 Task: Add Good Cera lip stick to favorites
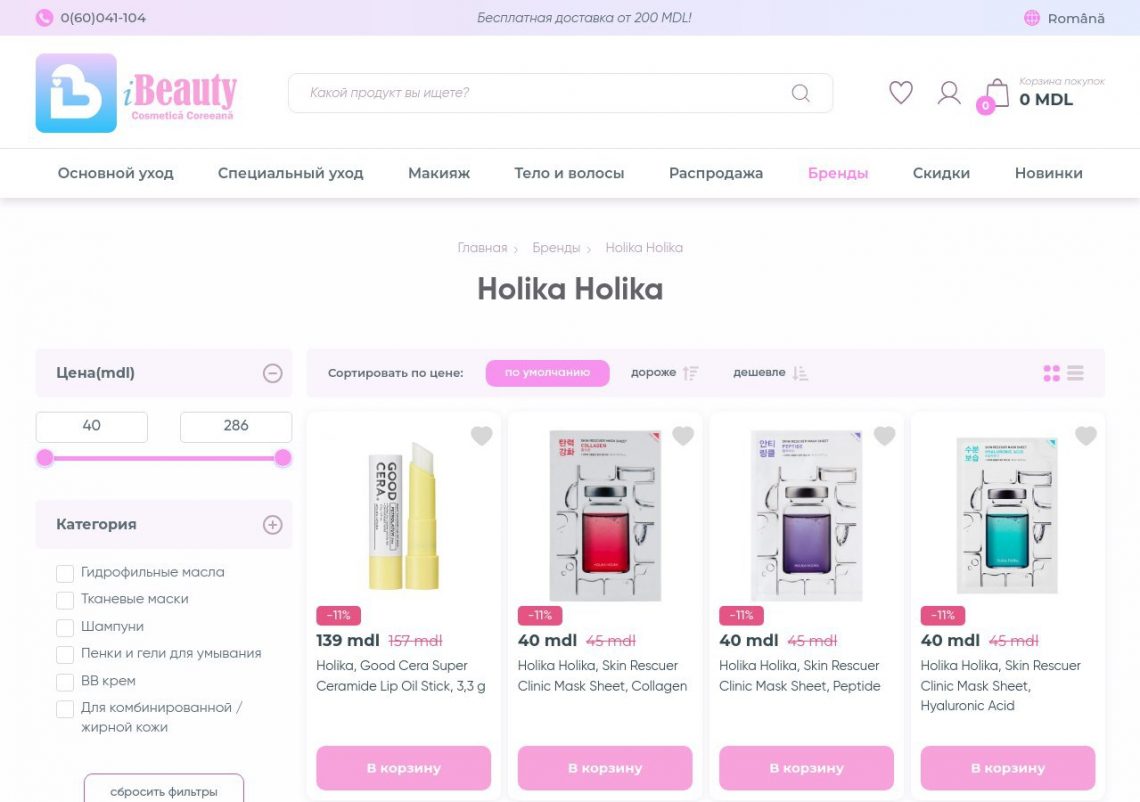481,436
